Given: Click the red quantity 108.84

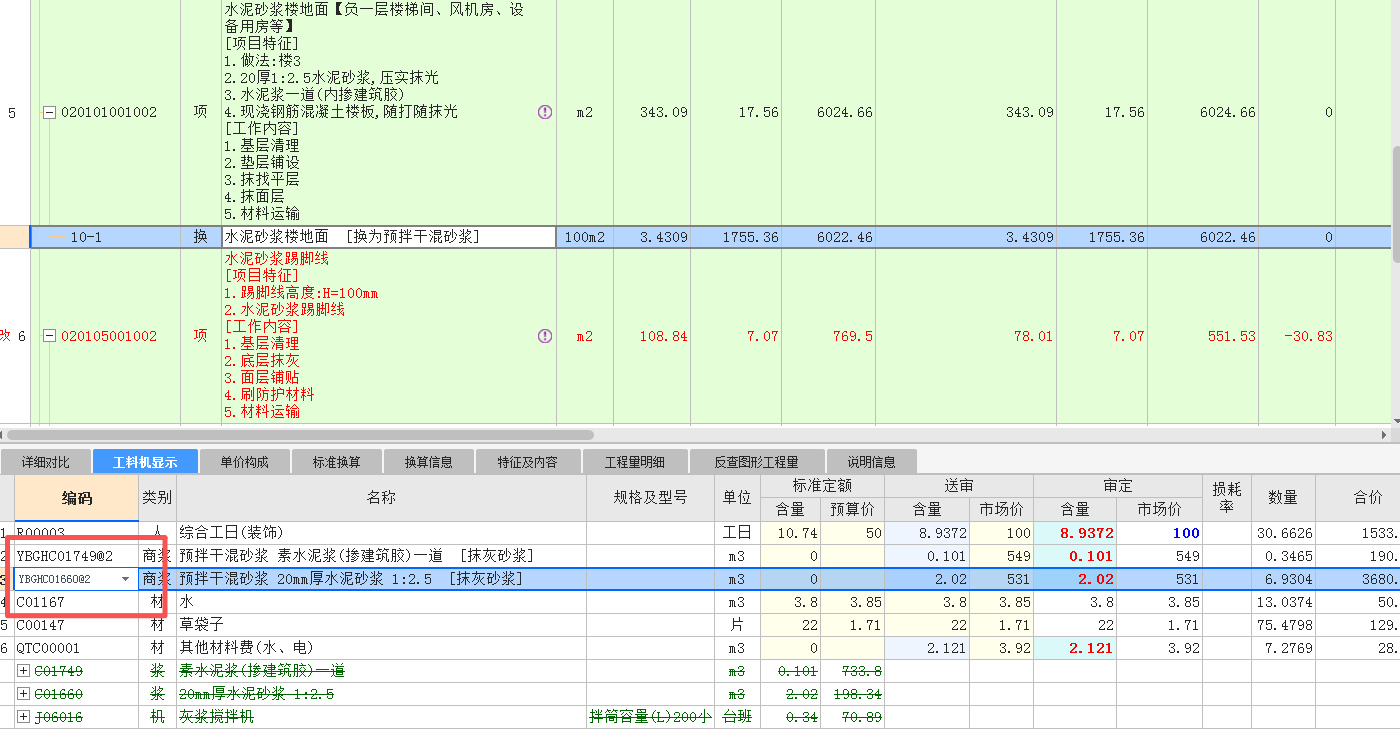Looking at the screenshot, I should pos(664,336).
